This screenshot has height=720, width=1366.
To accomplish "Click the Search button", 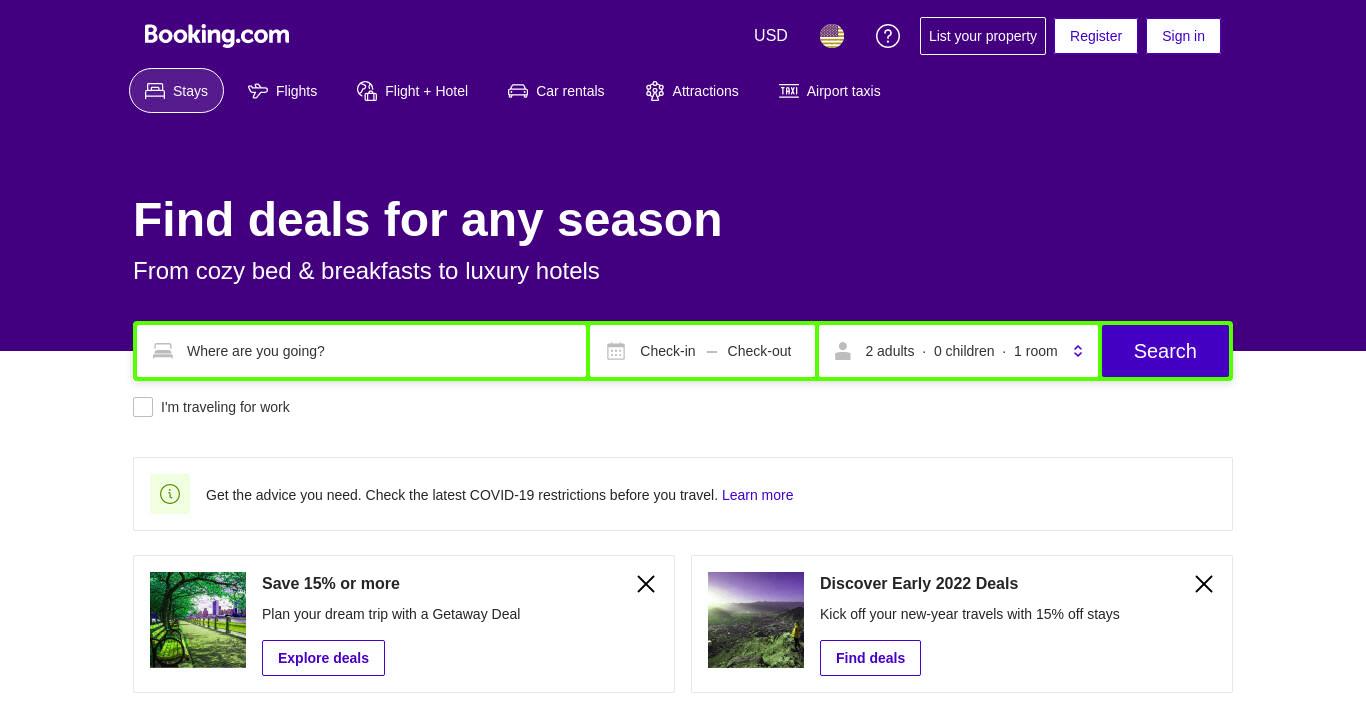I will pyautogui.click(x=1165, y=351).
